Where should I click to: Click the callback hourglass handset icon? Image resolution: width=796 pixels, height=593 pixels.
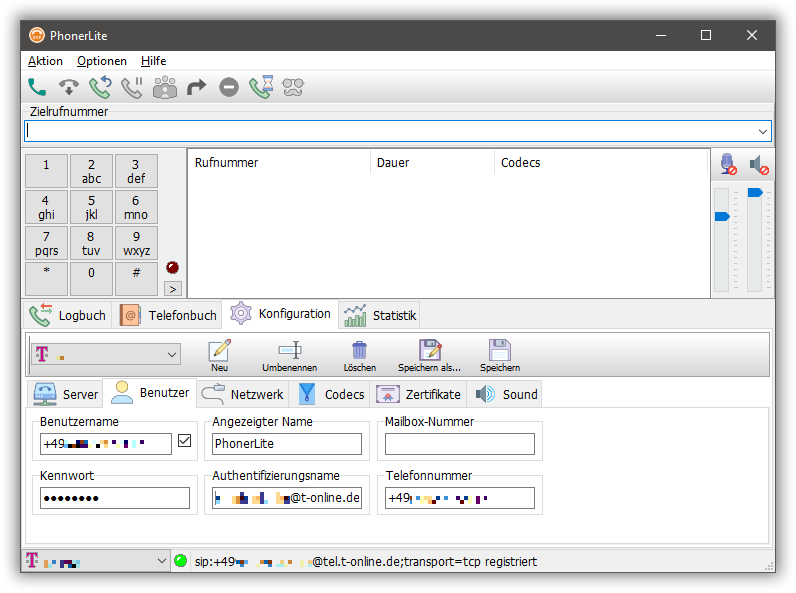[261, 87]
